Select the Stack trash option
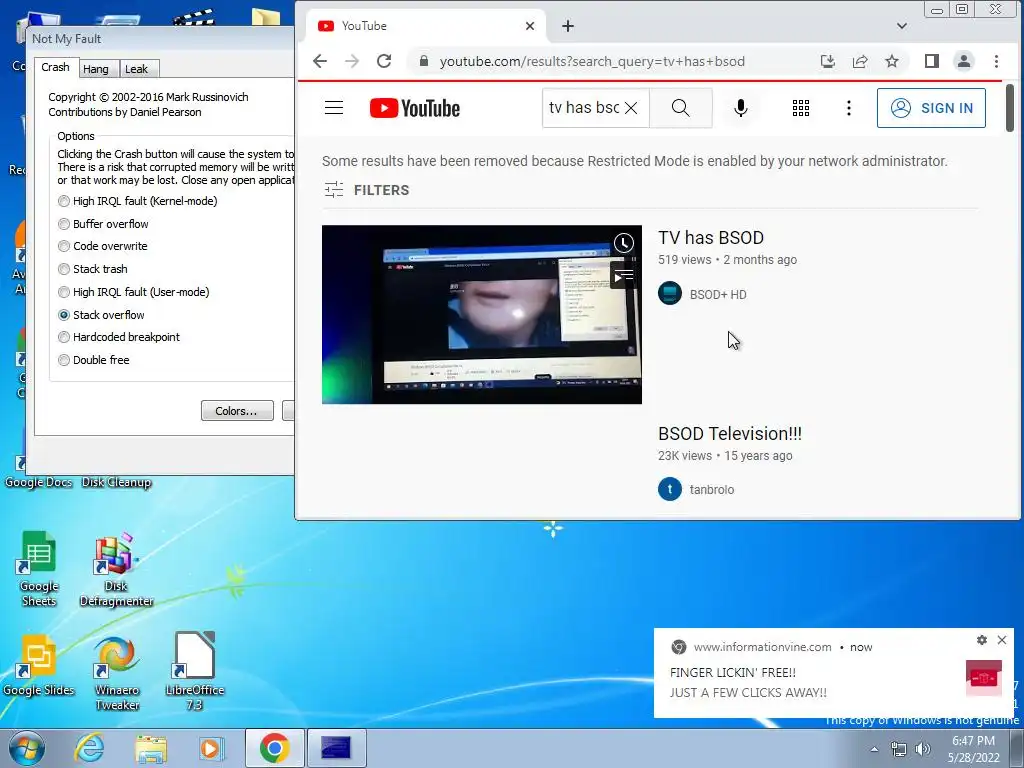Viewport: 1024px width, 768px height. [93, 269]
